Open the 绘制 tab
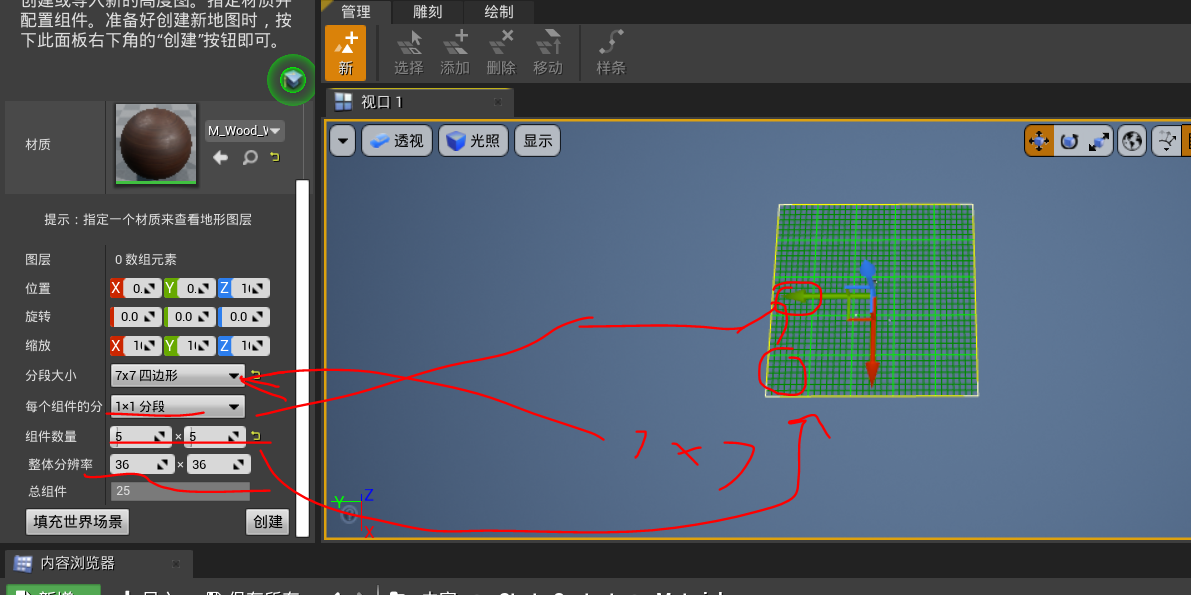Viewport: 1191px width, 595px height. pyautogui.click(x=498, y=11)
